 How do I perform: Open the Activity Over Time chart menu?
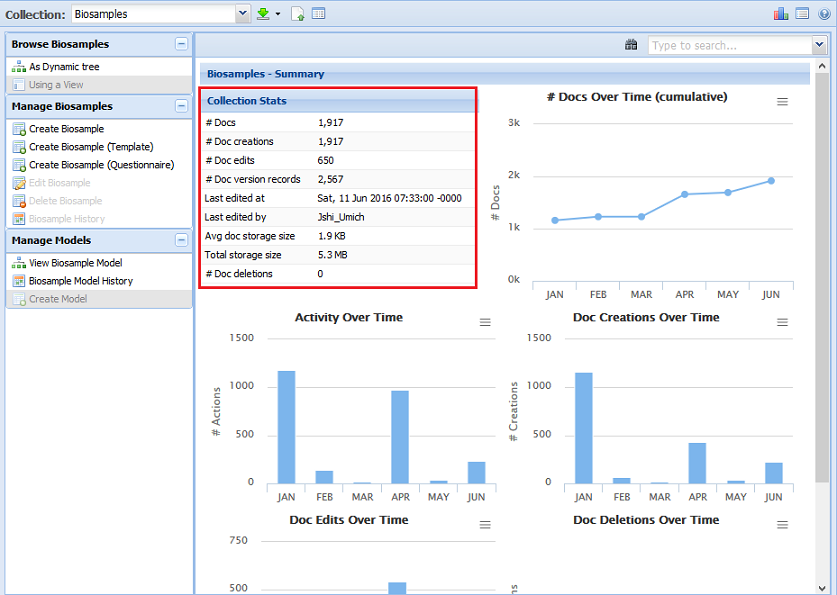(x=485, y=322)
